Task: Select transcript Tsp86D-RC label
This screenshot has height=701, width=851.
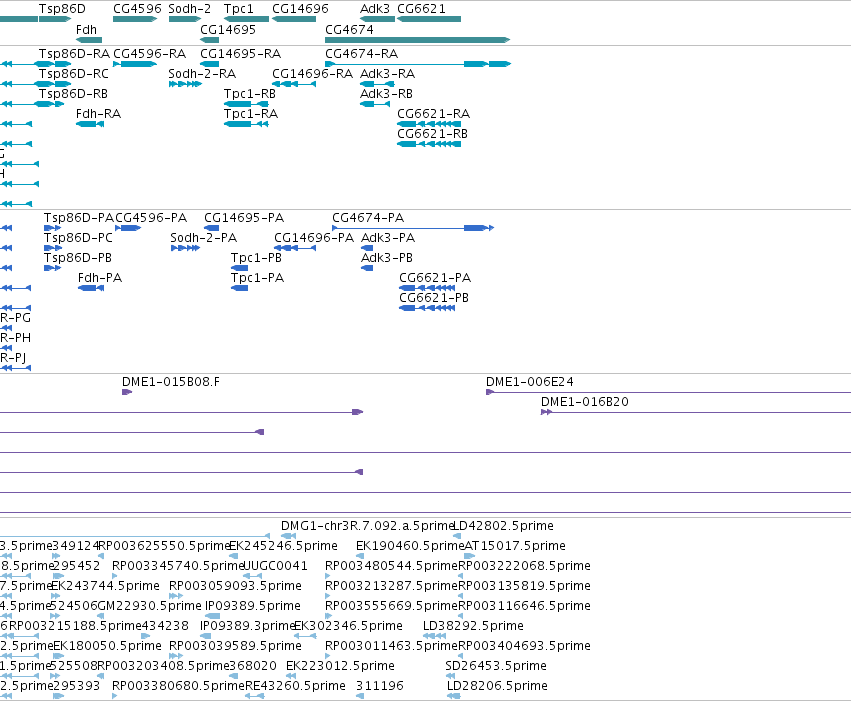Action: tap(74, 73)
